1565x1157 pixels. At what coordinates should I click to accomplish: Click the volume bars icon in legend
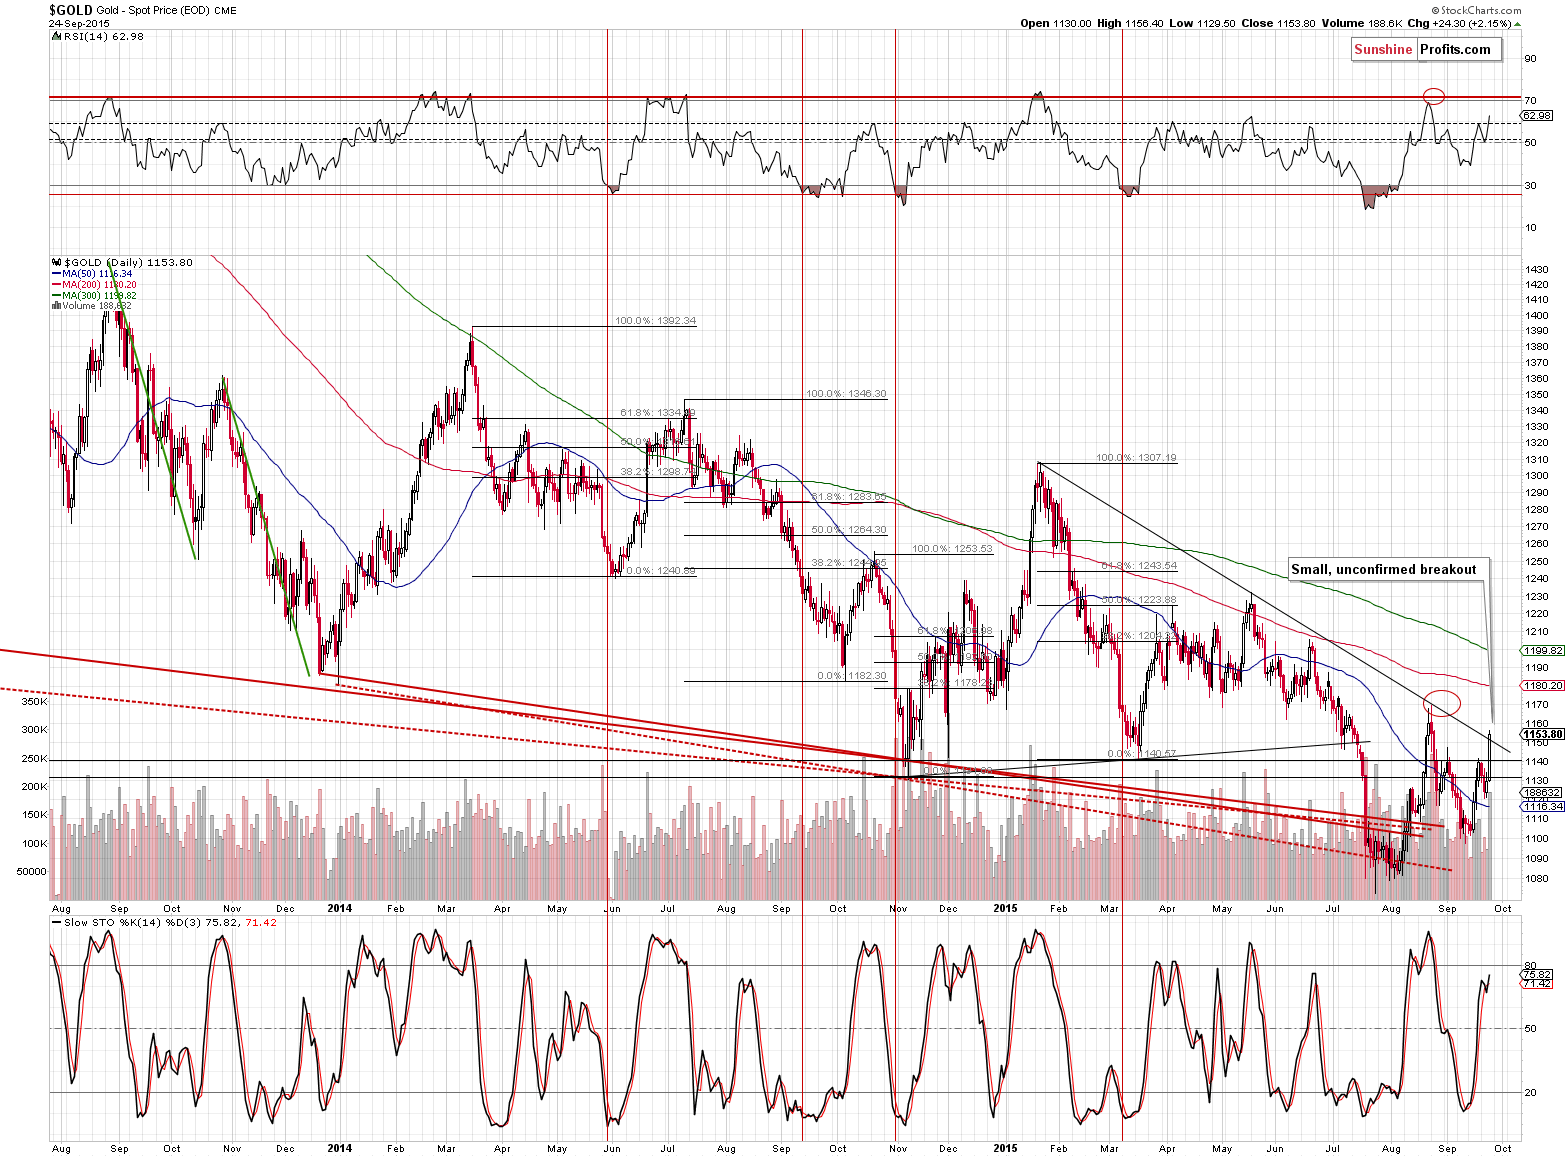[x=55, y=306]
